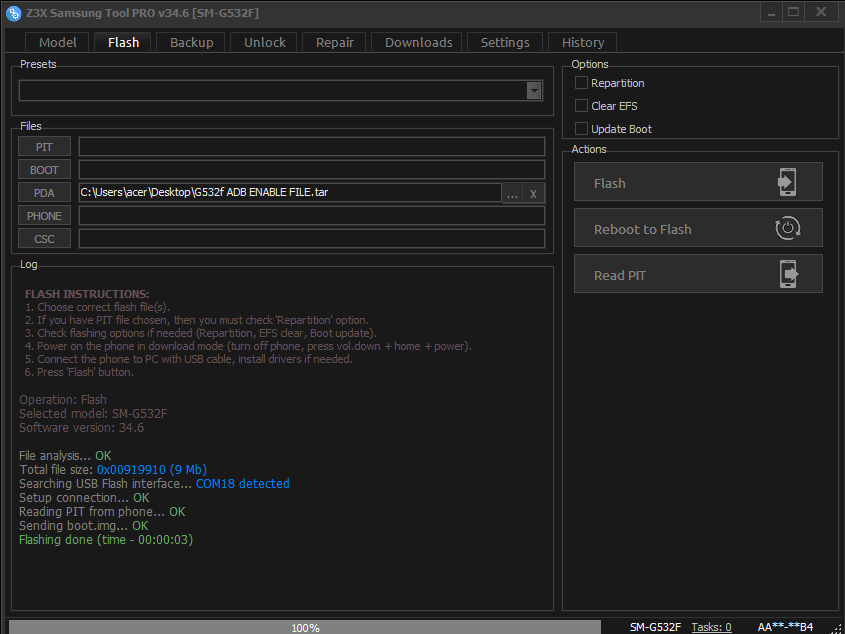Open the Backup tab
This screenshot has height=634, width=845.
192,42
